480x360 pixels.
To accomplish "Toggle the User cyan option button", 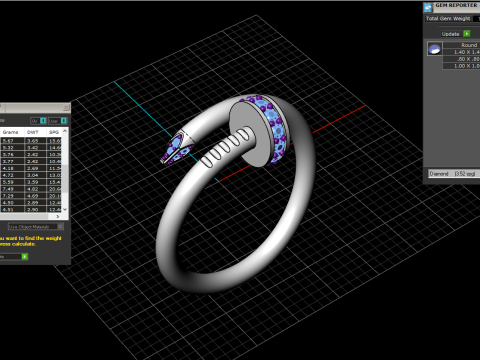I will pyautogui.click(x=64, y=121).
